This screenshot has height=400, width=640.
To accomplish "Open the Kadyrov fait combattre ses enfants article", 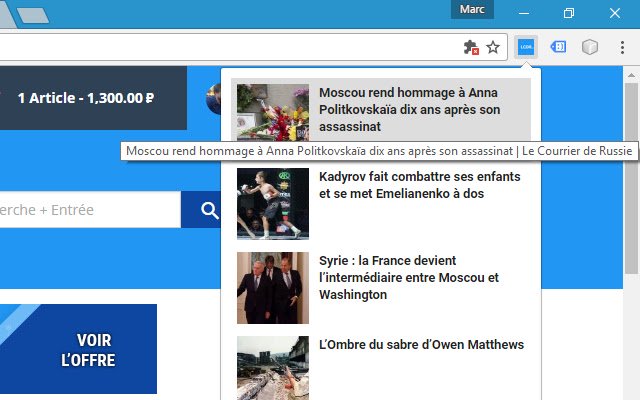I will point(420,185).
